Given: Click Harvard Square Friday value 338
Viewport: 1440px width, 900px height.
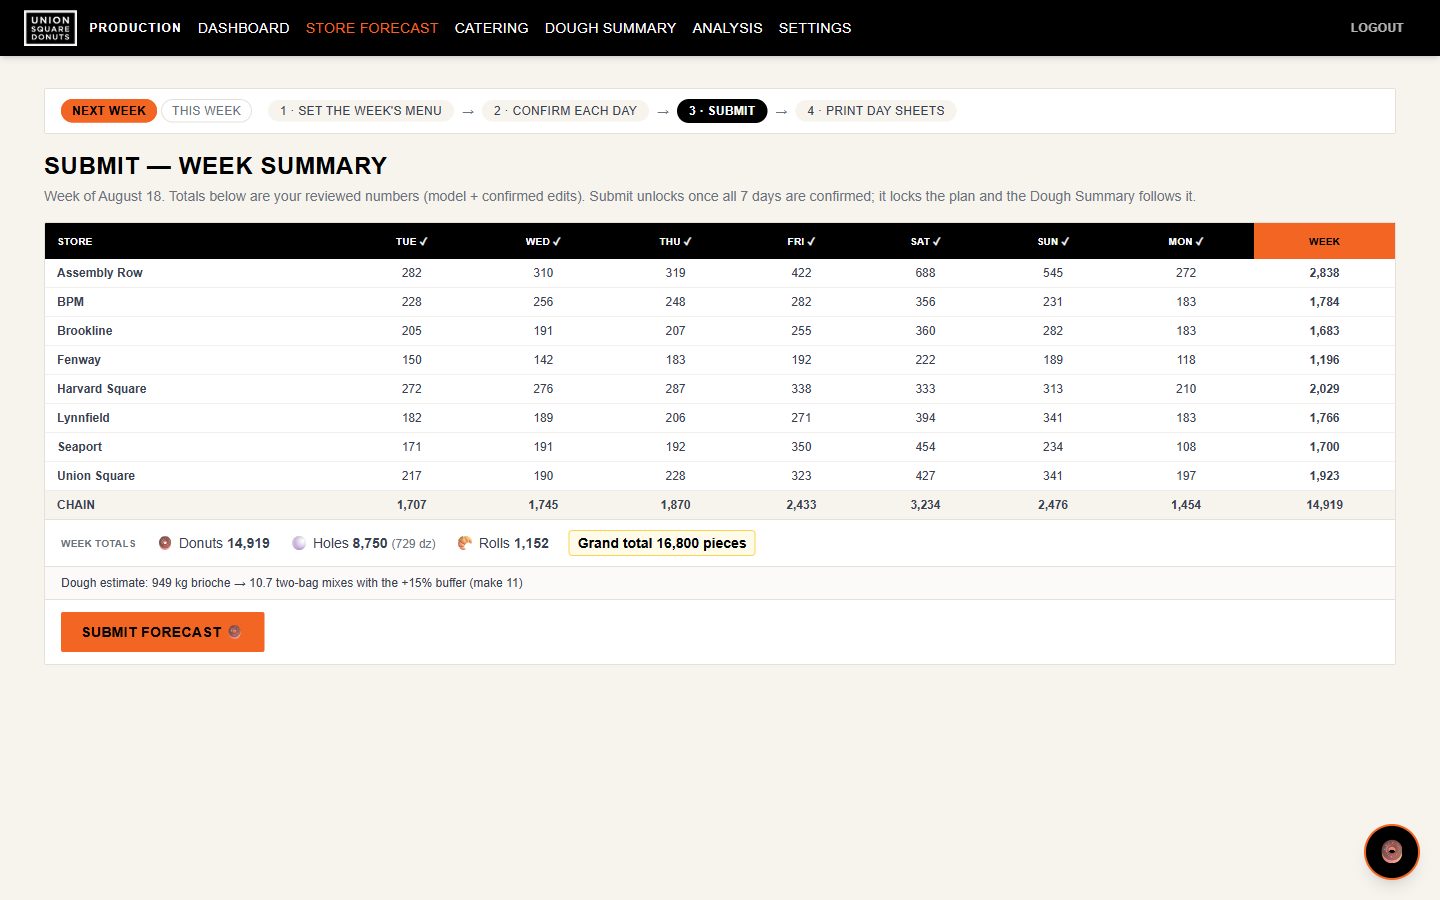Looking at the screenshot, I should point(801,389).
